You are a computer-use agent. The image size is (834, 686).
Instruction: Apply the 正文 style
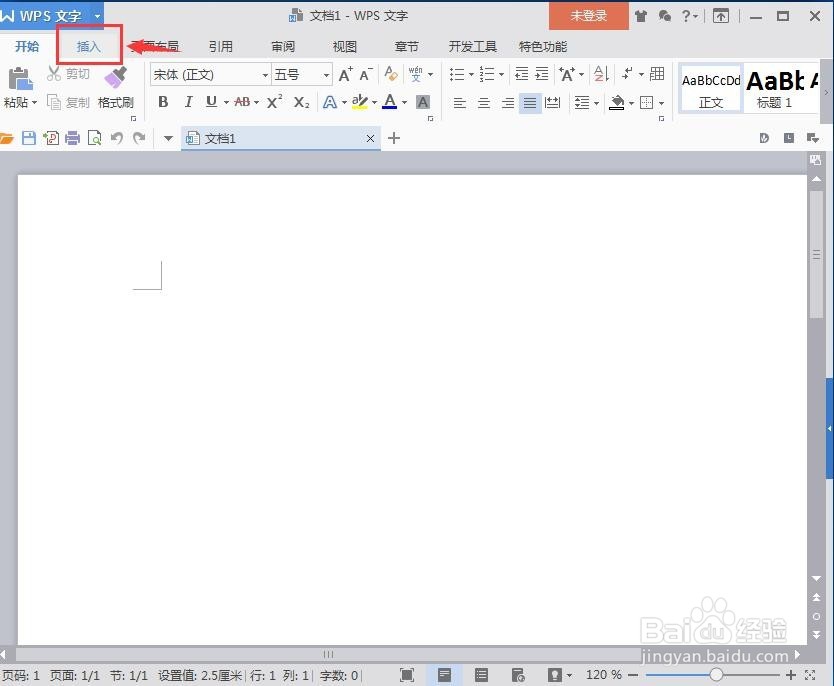pyautogui.click(x=711, y=89)
